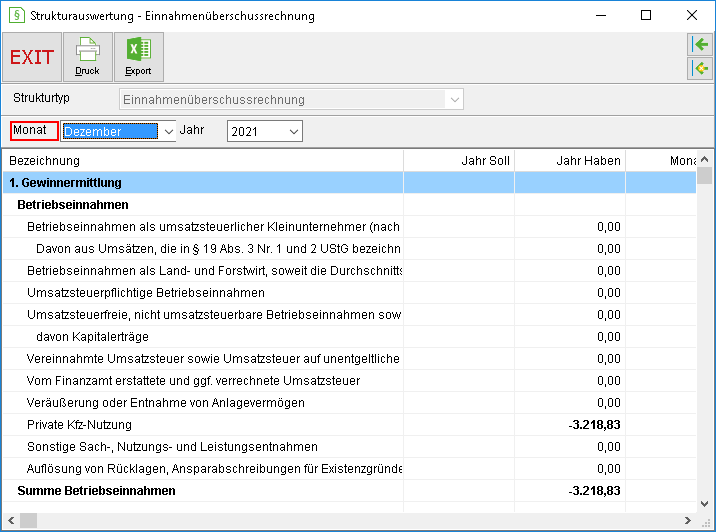The width and height of the screenshot is (716, 532).
Task: Select the '1. Gewinnermittlung' row
Action: [x=349, y=183]
